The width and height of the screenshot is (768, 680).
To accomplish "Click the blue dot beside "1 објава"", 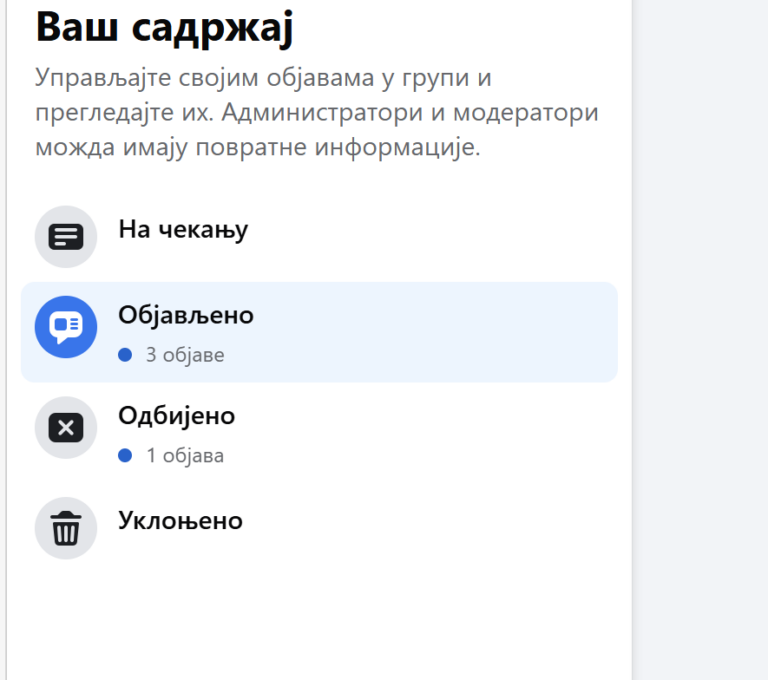I will 125,456.
